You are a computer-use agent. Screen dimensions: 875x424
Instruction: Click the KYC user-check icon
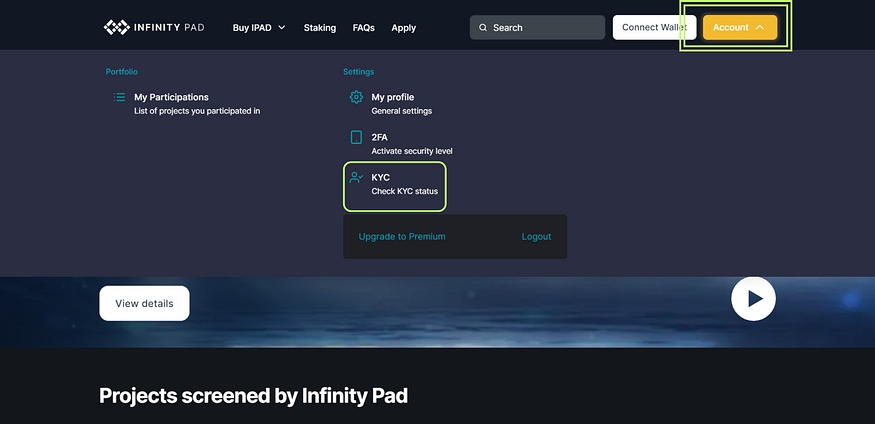coord(356,178)
